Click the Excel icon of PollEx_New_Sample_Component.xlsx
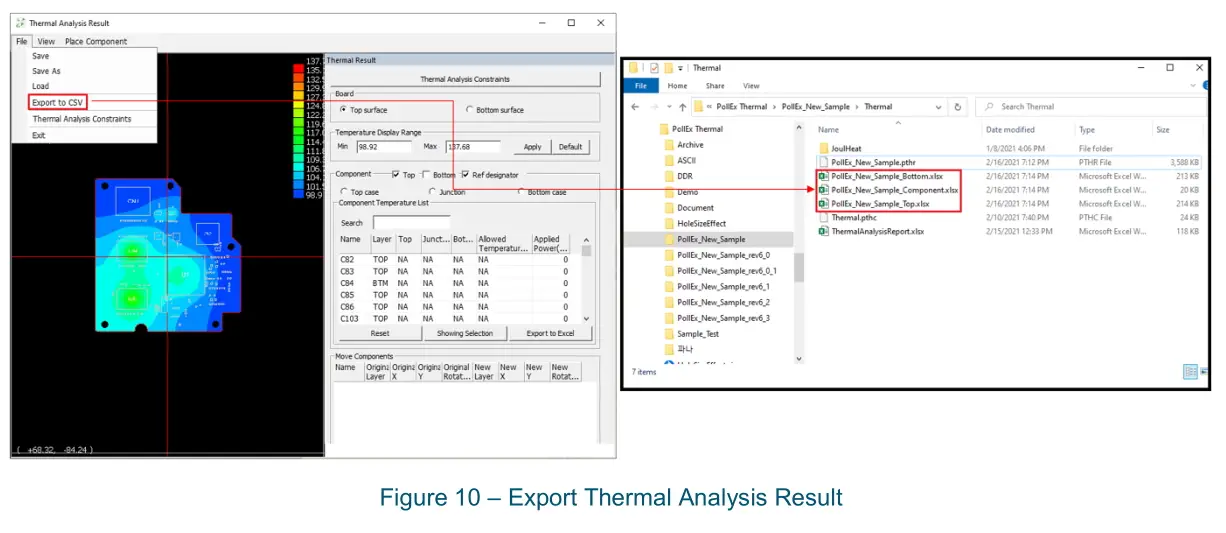The image size is (1226, 533). coord(824,190)
